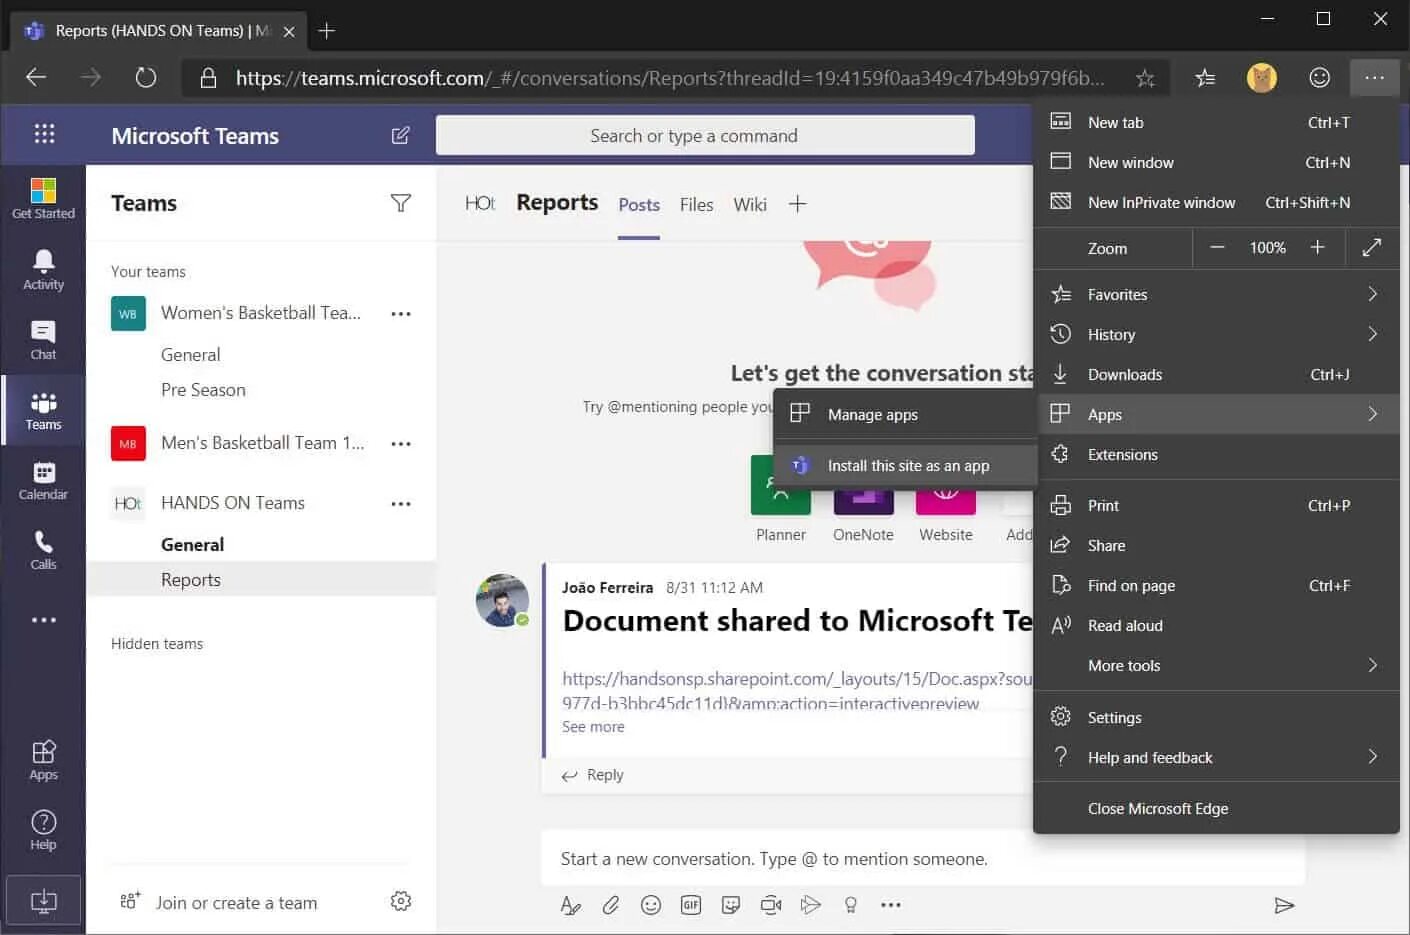Image resolution: width=1410 pixels, height=935 pixels.
Task: Start a Meet Now video call
Action: point(771,905)
